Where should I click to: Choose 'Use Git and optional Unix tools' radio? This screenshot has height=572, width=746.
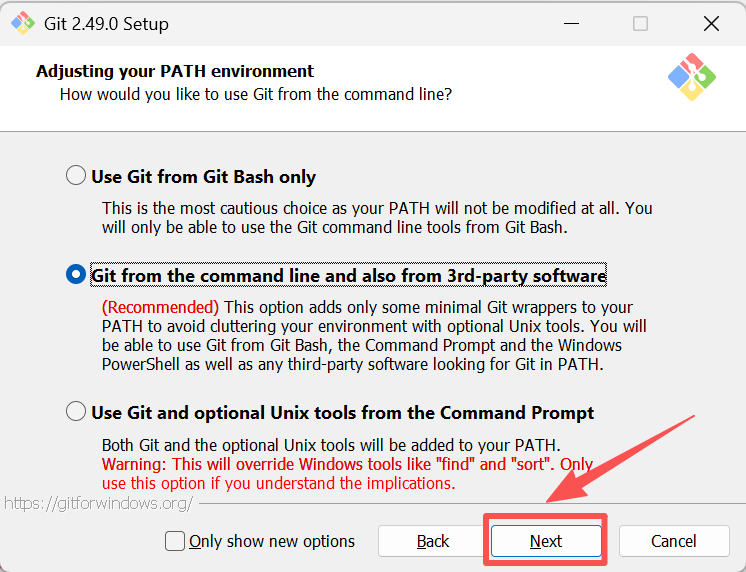point(76,412)
